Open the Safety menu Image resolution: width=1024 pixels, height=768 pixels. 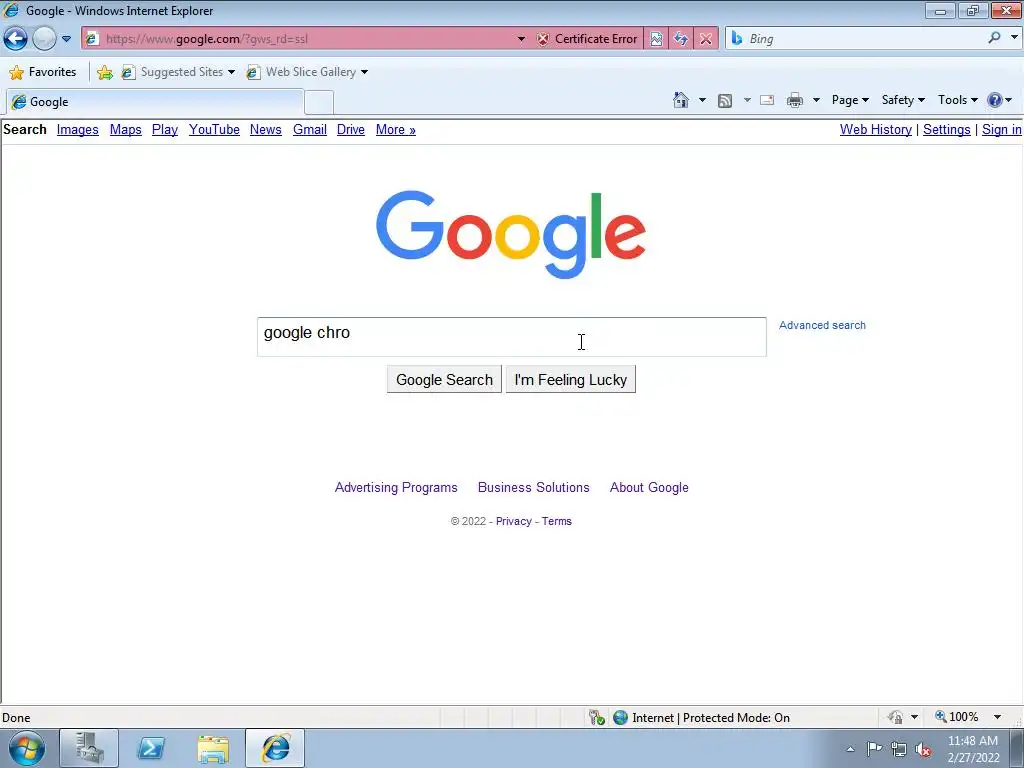click(903, 100)
